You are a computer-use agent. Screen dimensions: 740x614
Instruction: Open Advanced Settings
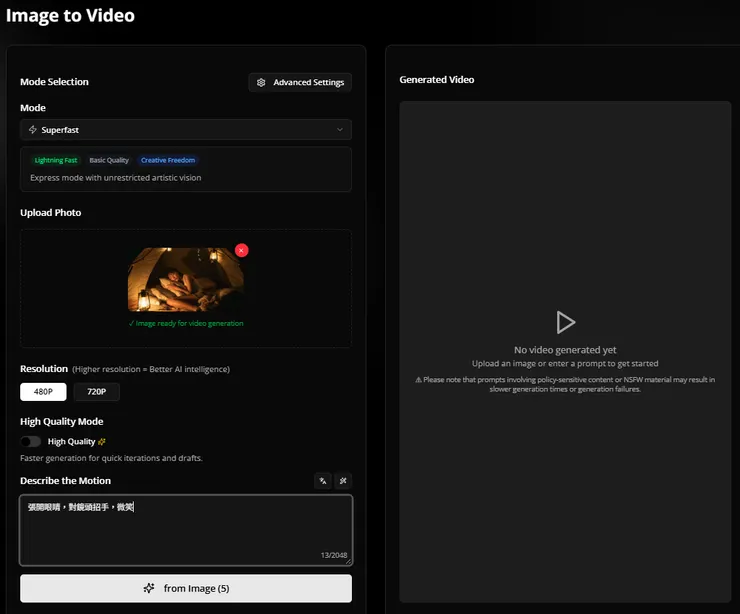[300, 82]
